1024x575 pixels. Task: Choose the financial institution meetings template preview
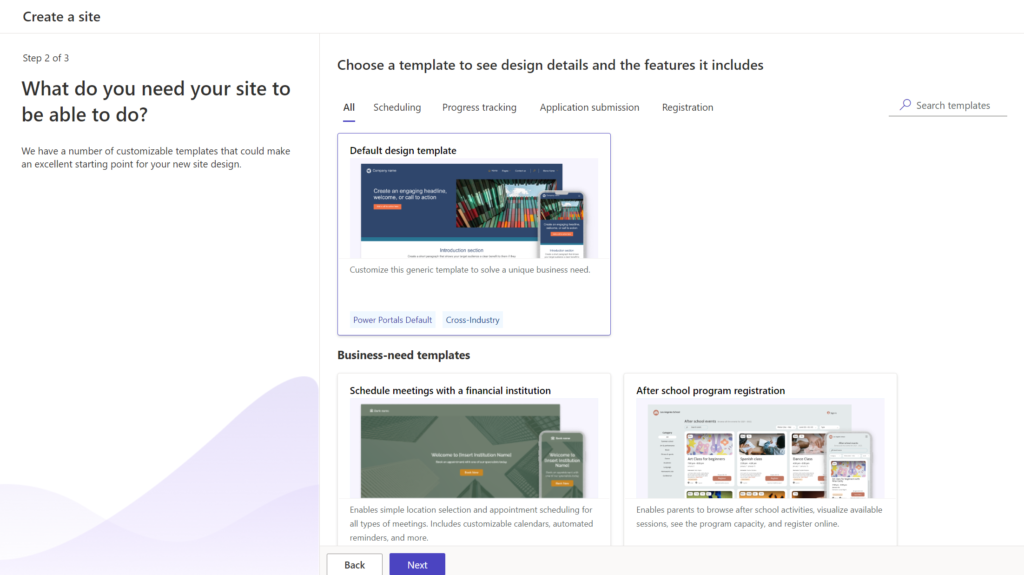point(474,448)
